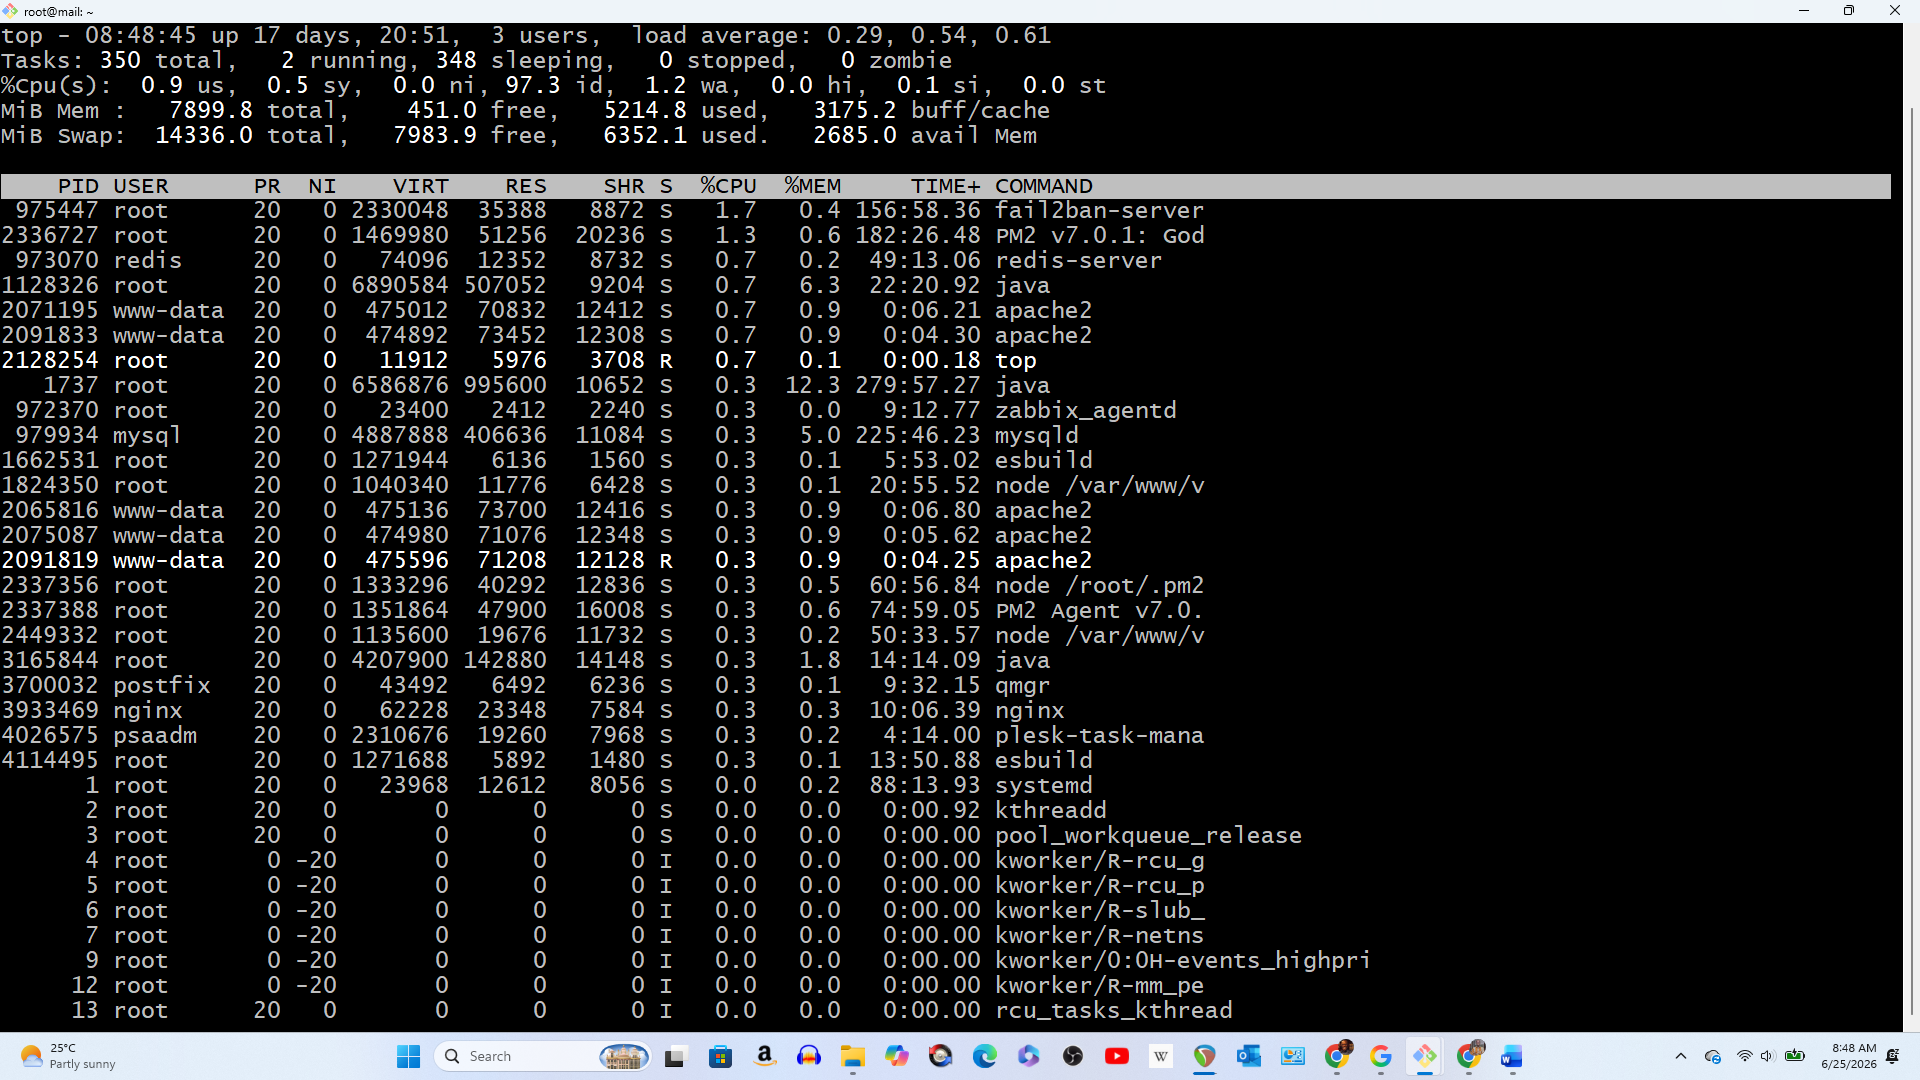The image size is (1920, 1080).
Task: Click the TIME+ column header
Action: (x=945, y=186)
